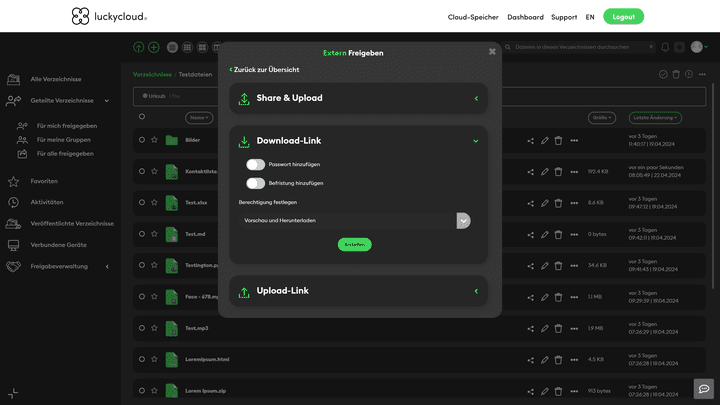Open the Favoriten star in the sidebar
Viewport: 720px width, 405px height.
13,181
